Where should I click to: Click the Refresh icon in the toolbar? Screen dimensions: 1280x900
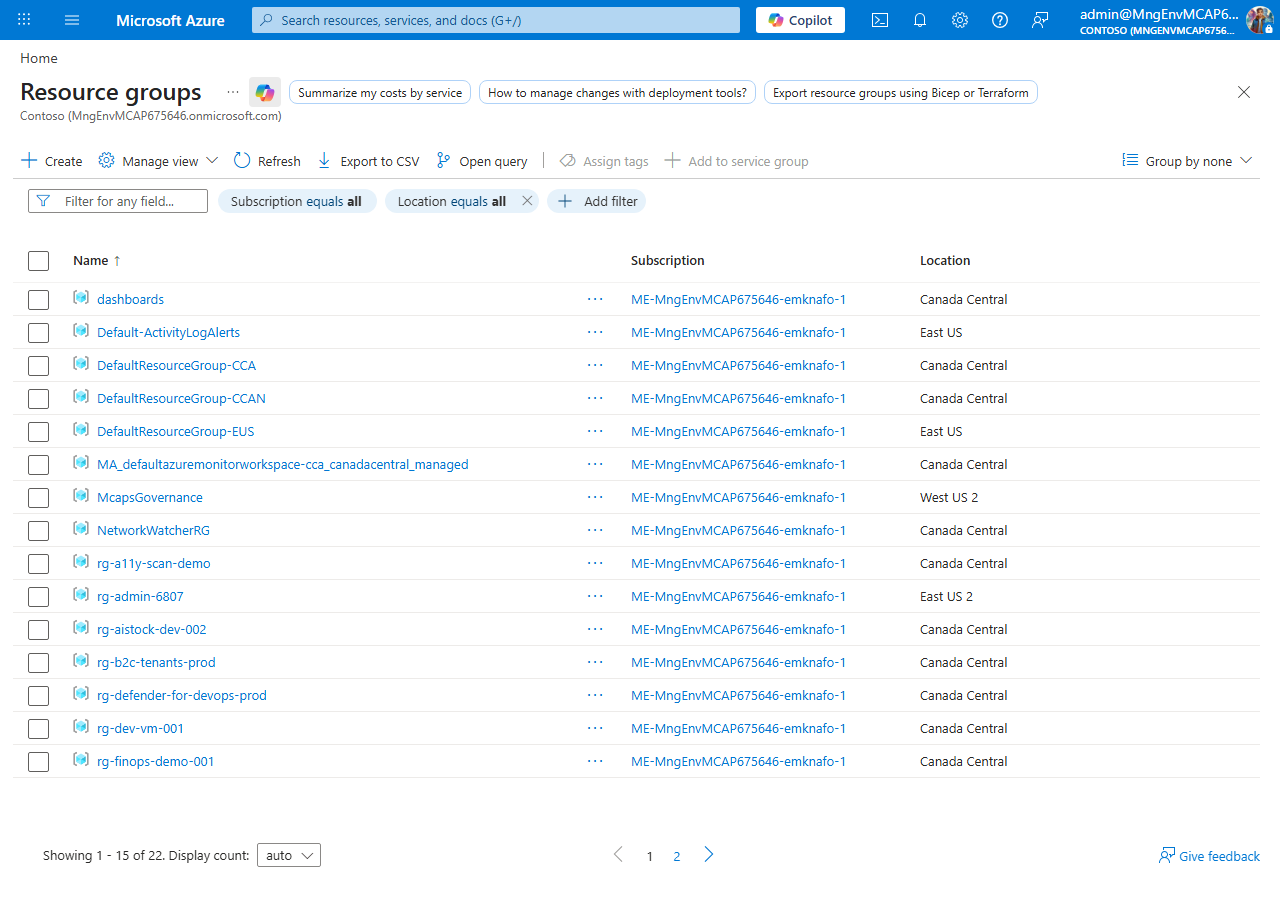tap(240, 160)
